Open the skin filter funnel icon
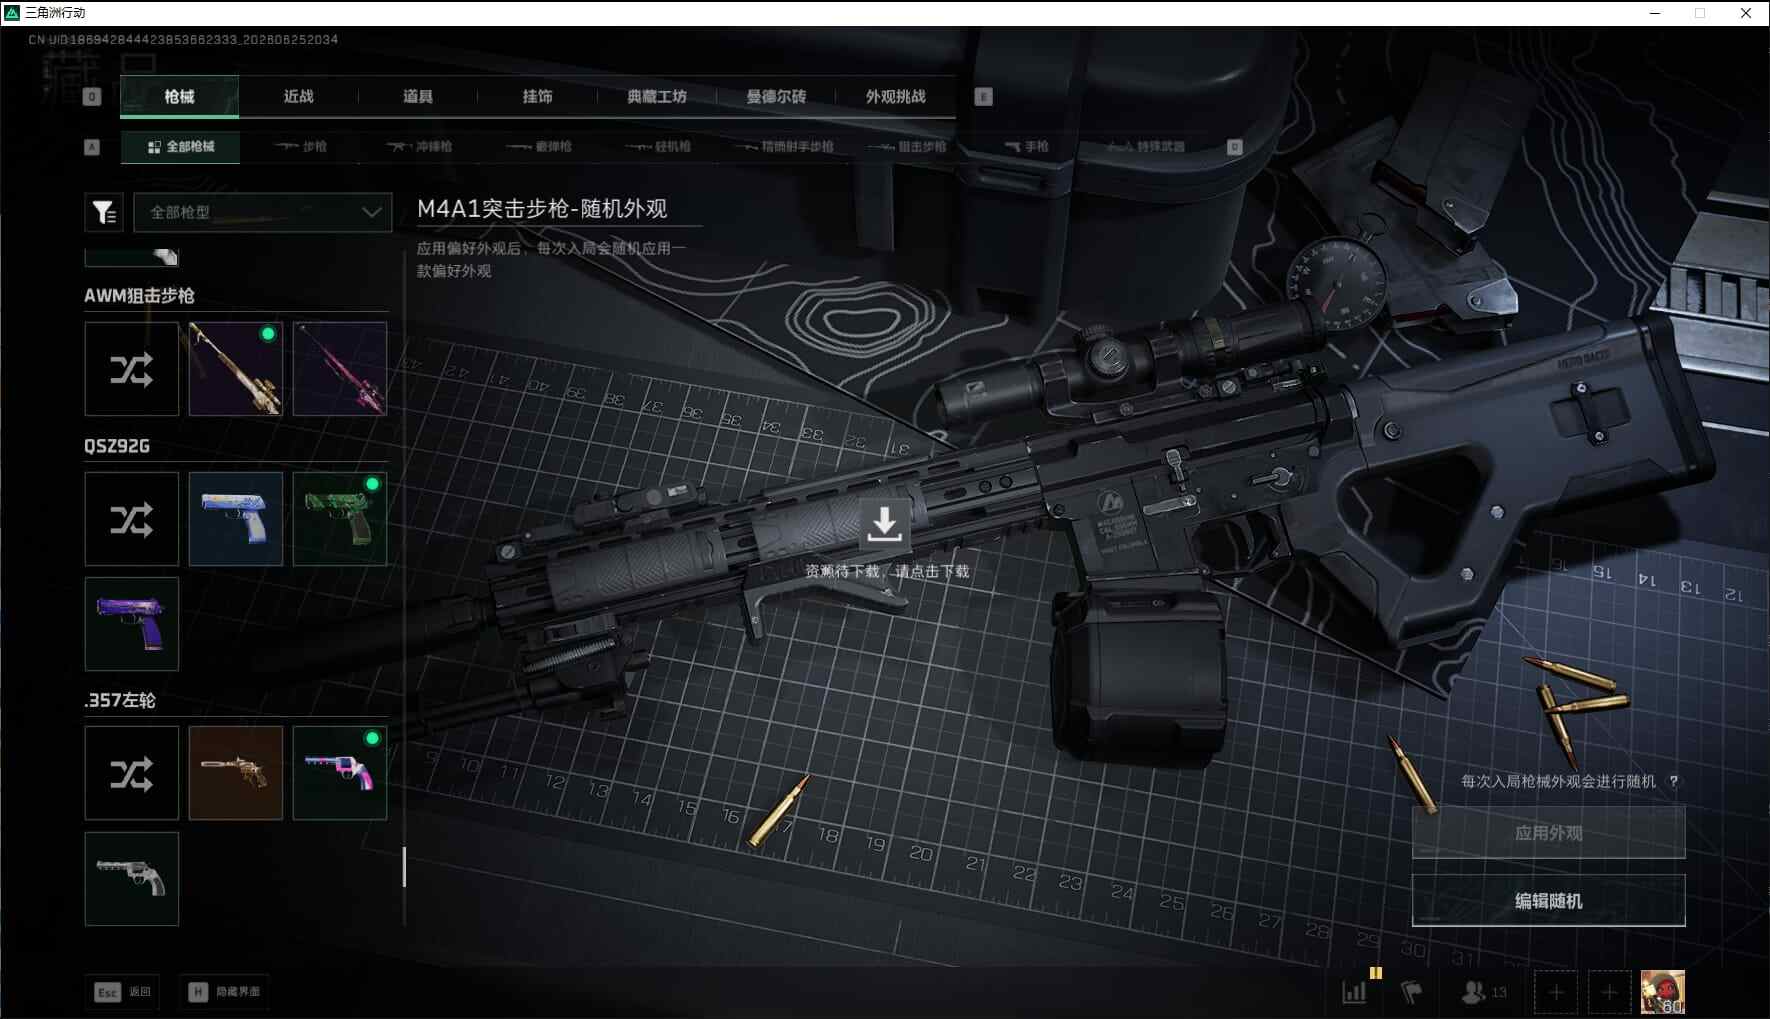1770x1019 pixels. tap(104, 212)
